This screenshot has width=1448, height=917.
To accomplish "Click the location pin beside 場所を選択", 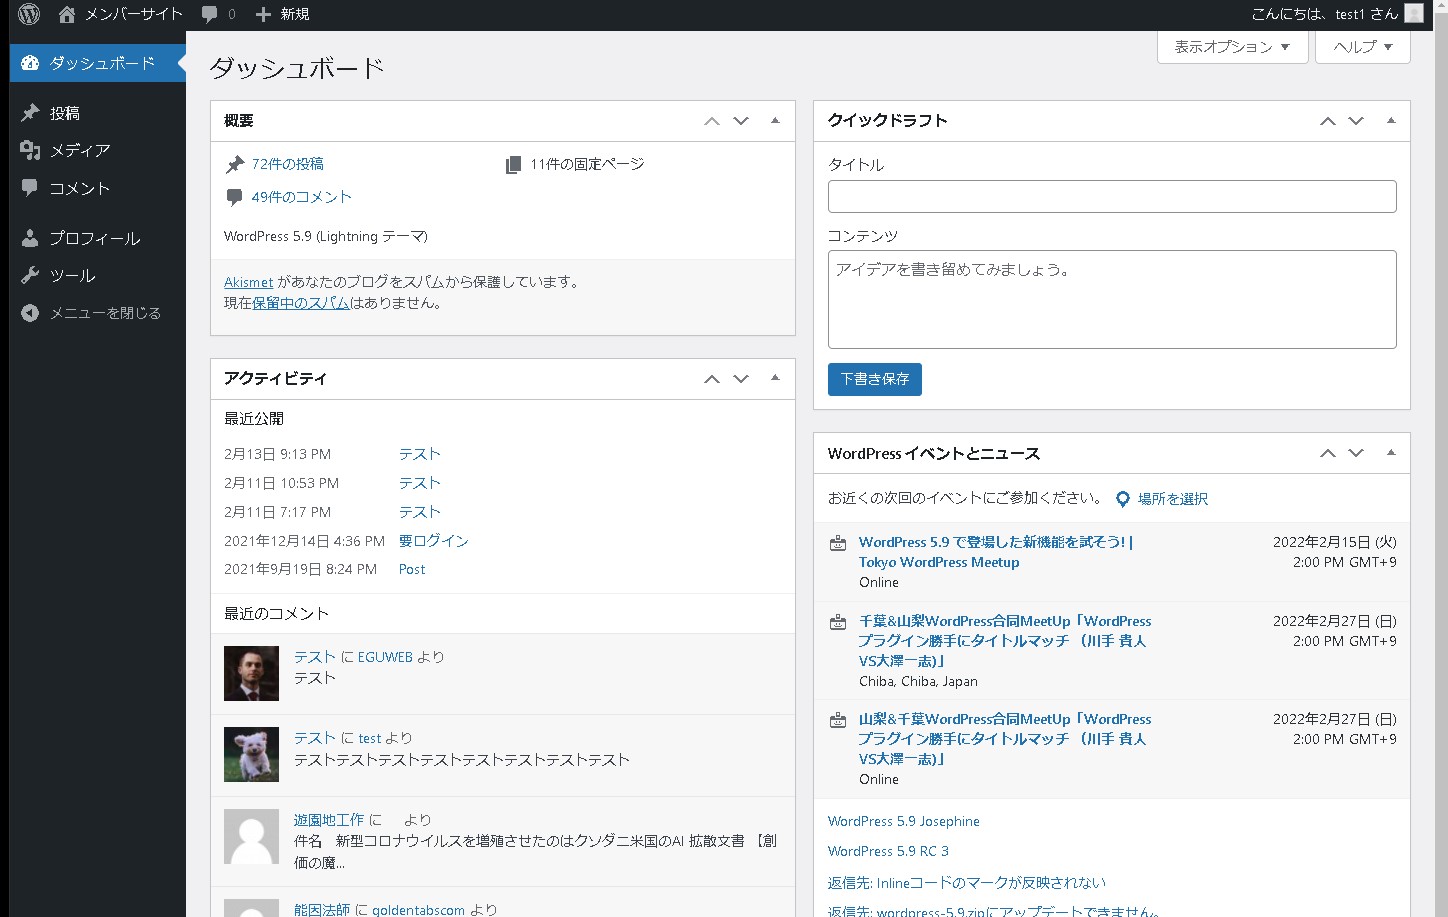I will (x=1122, y=498).
